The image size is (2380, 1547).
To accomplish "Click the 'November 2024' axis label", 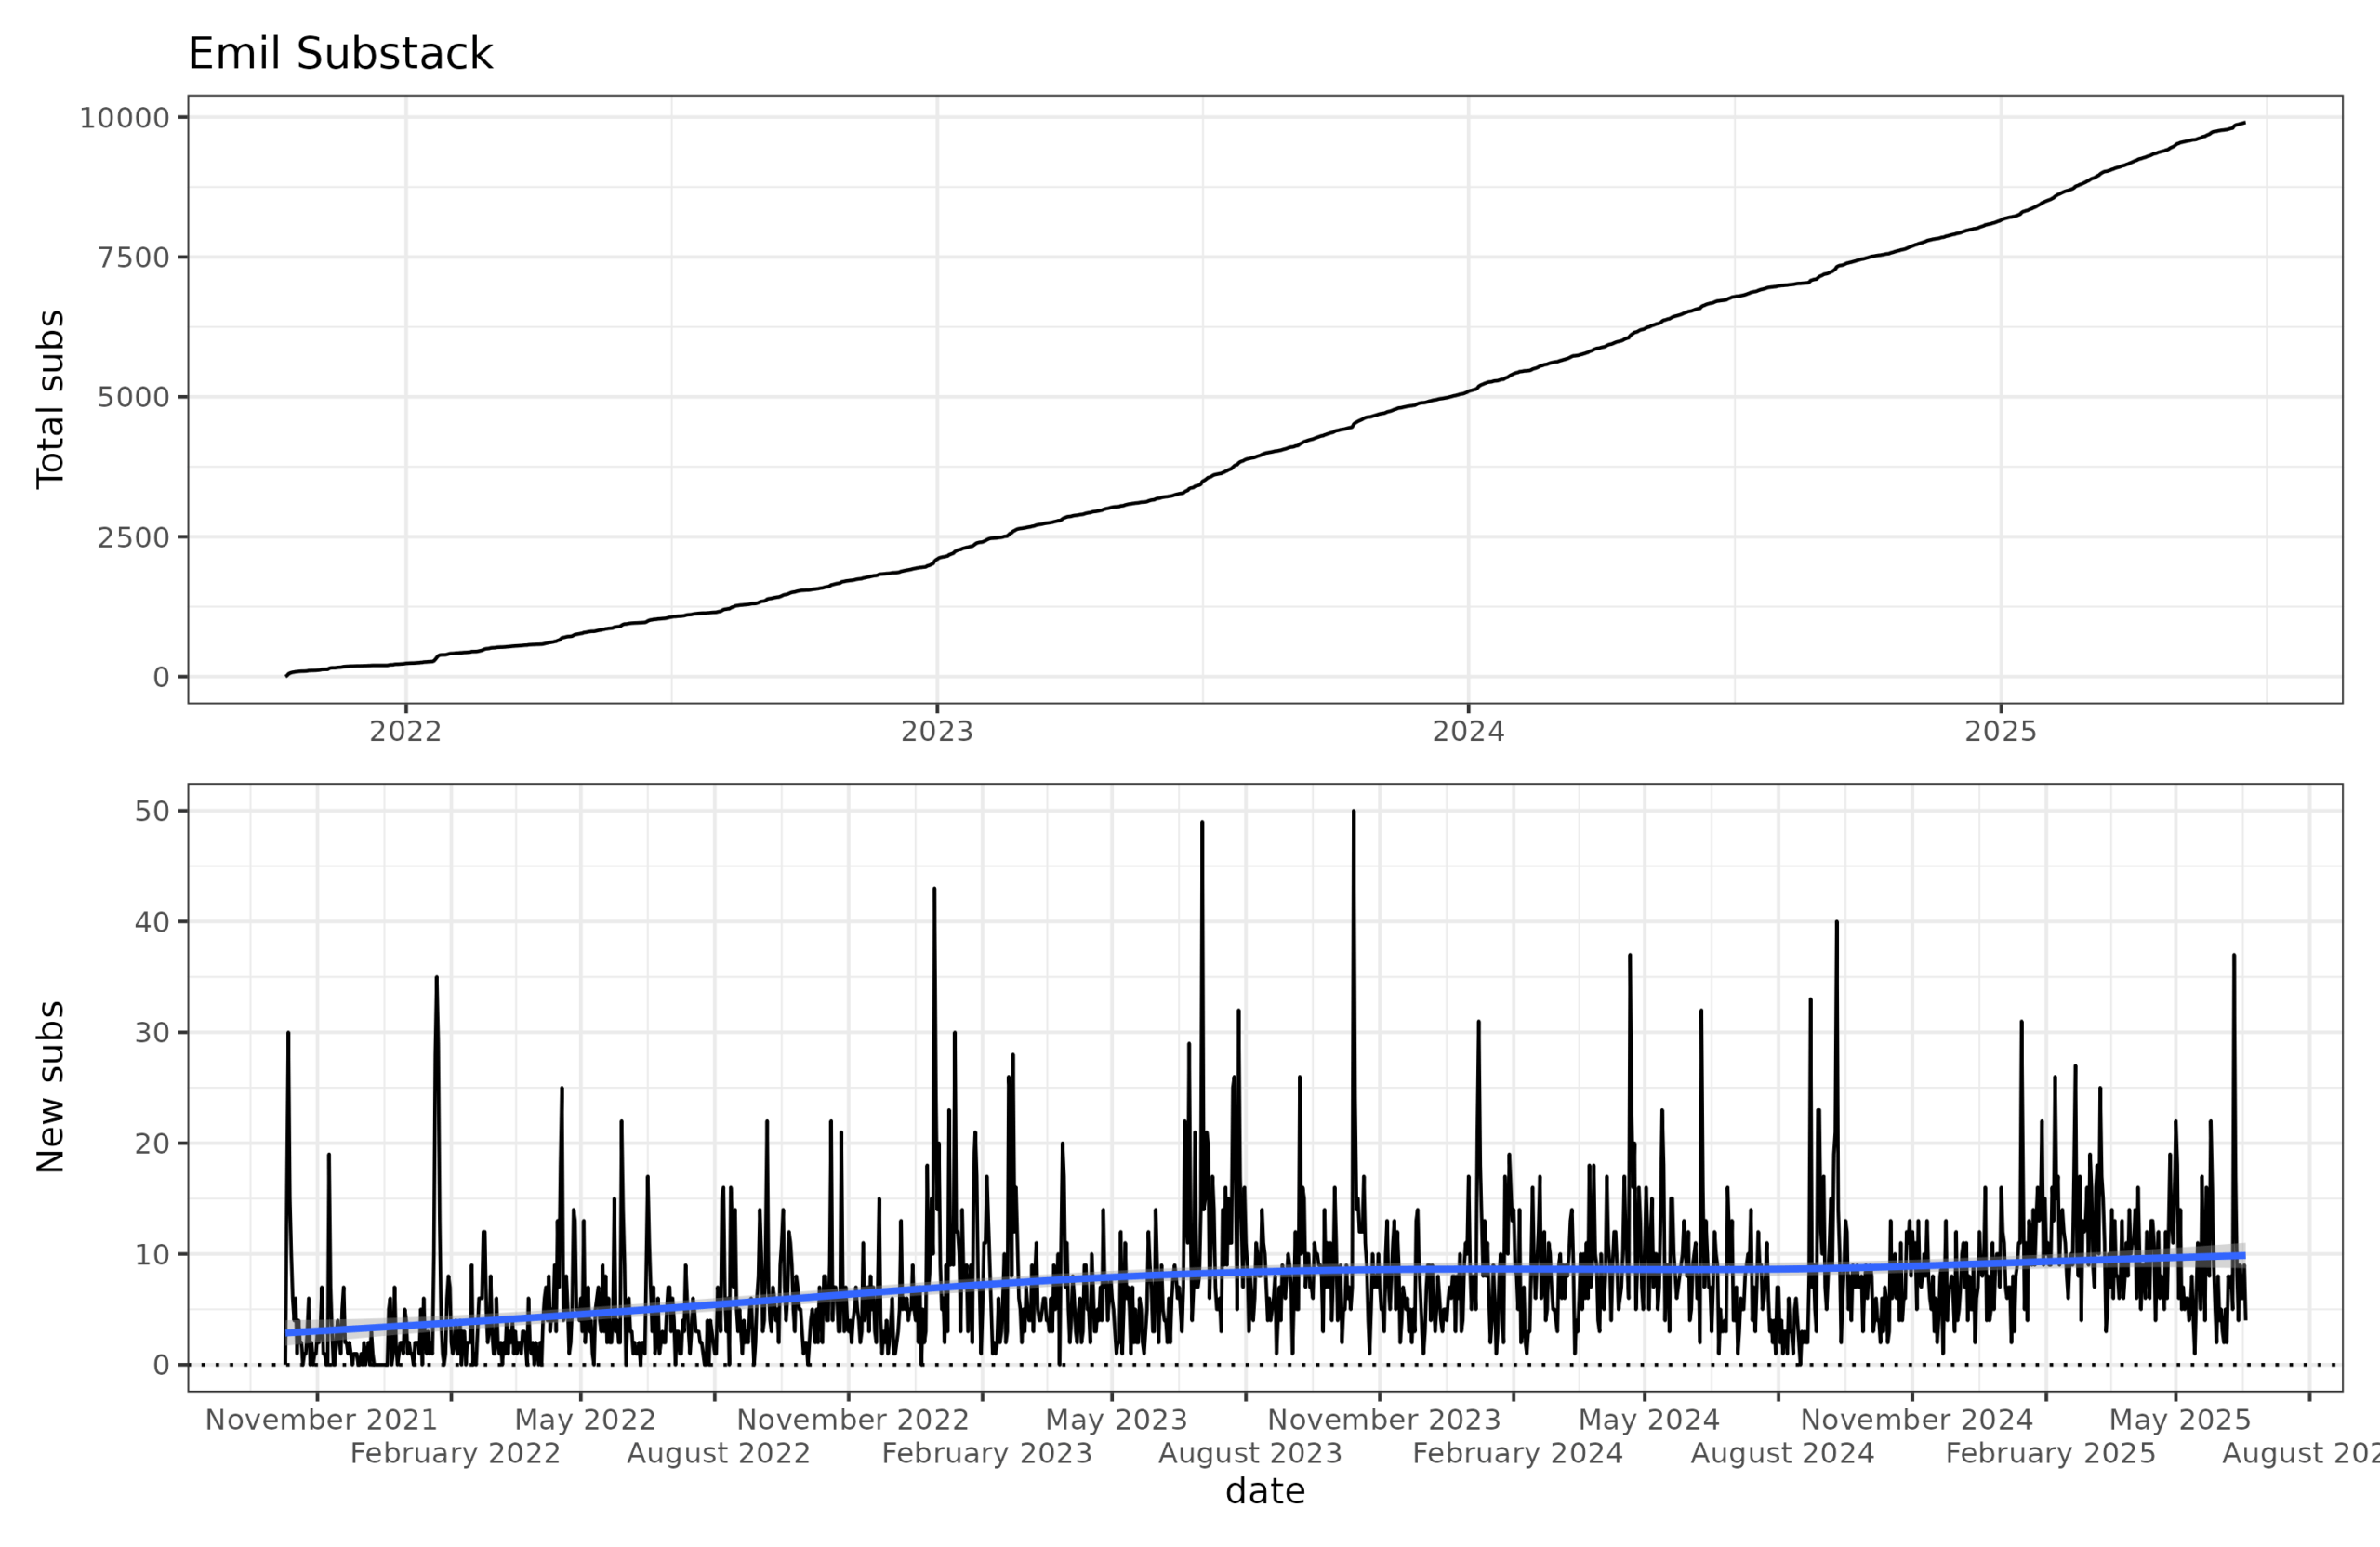I will click(1917, 1420).
